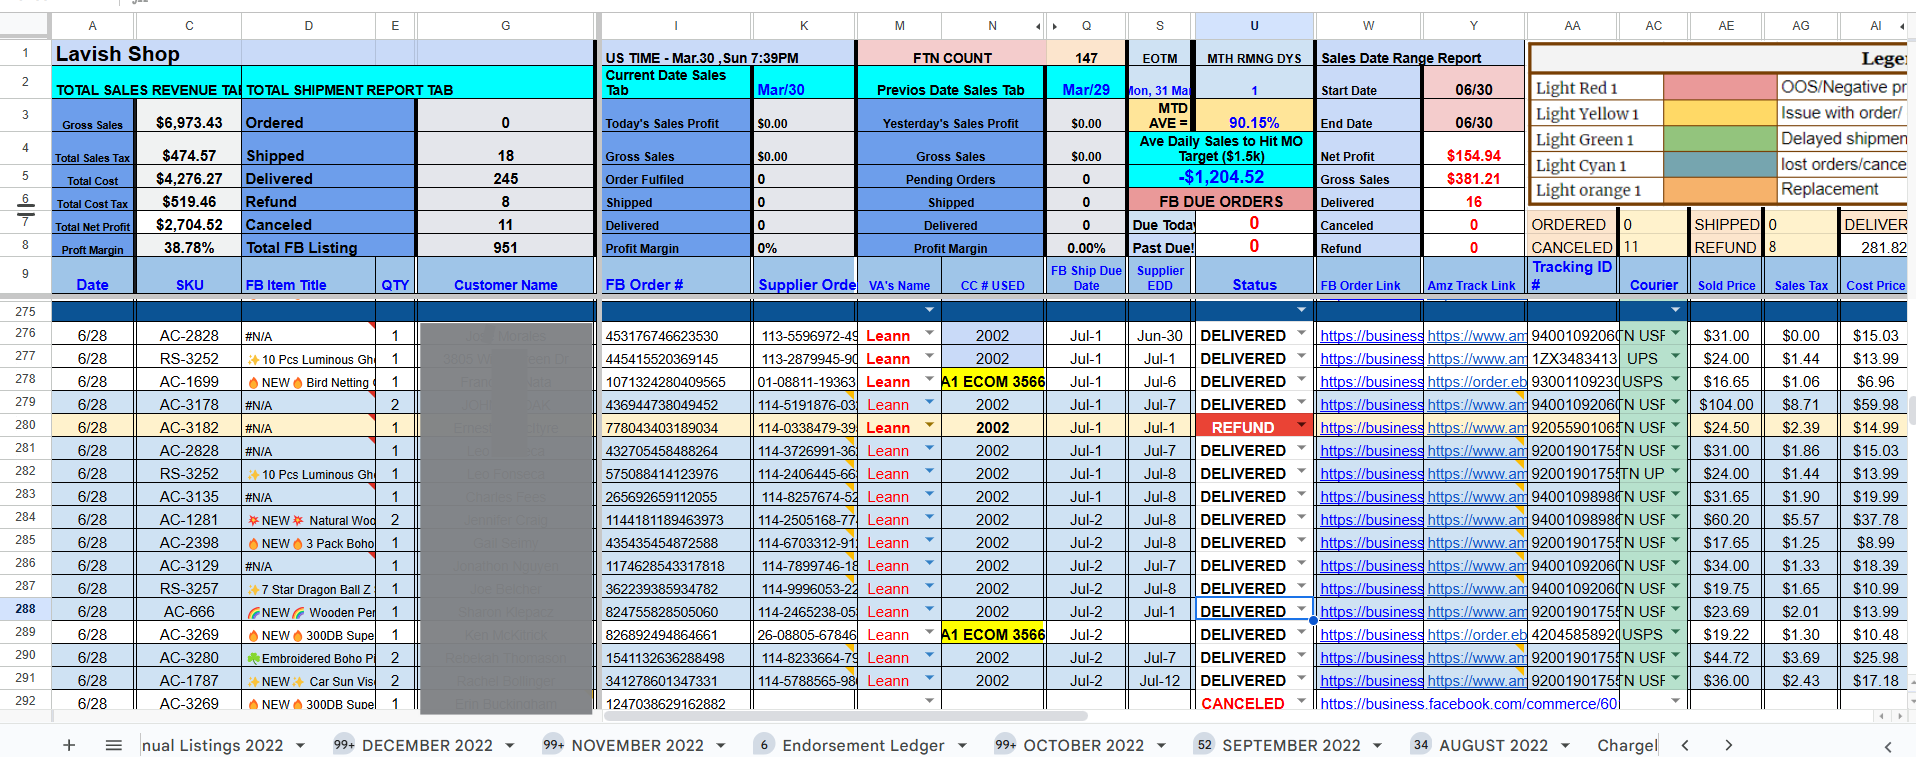This screenshot has height=757, width=1916.
Task: Select row 280 header
Action: [26, 425]
